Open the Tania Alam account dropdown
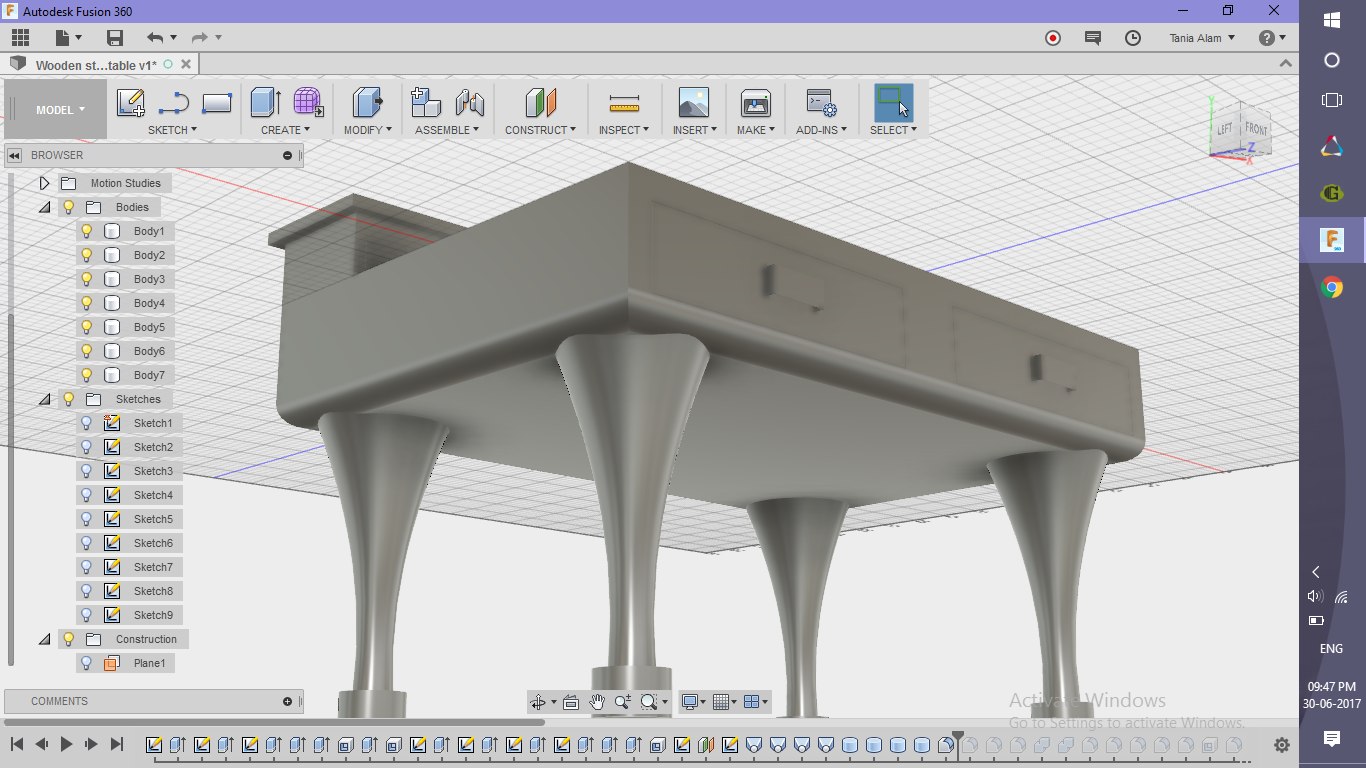Viewport: 1366px width, 768px height. (1202, 38)
